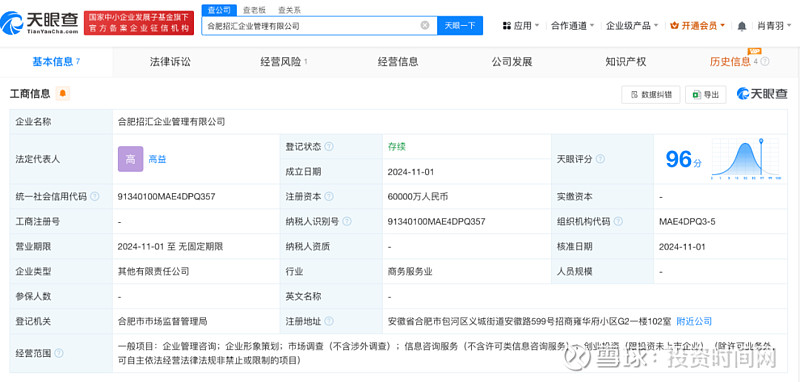Click the purple 高 avatar of legal representative

pos(131,159)
